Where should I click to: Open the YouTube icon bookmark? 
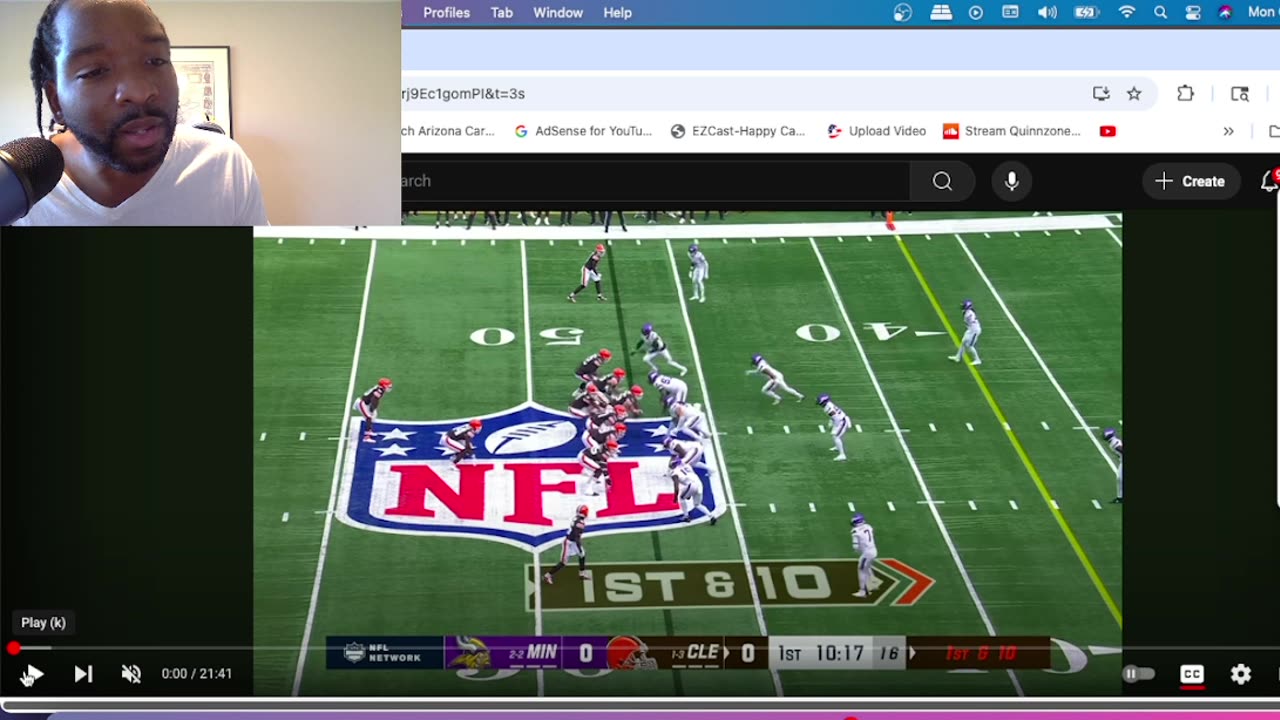(1107, 131)
